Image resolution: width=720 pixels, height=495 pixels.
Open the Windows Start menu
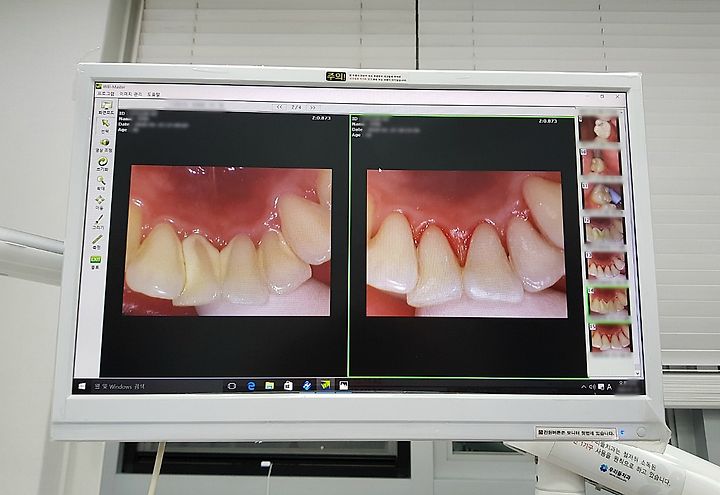pos(82,386)
